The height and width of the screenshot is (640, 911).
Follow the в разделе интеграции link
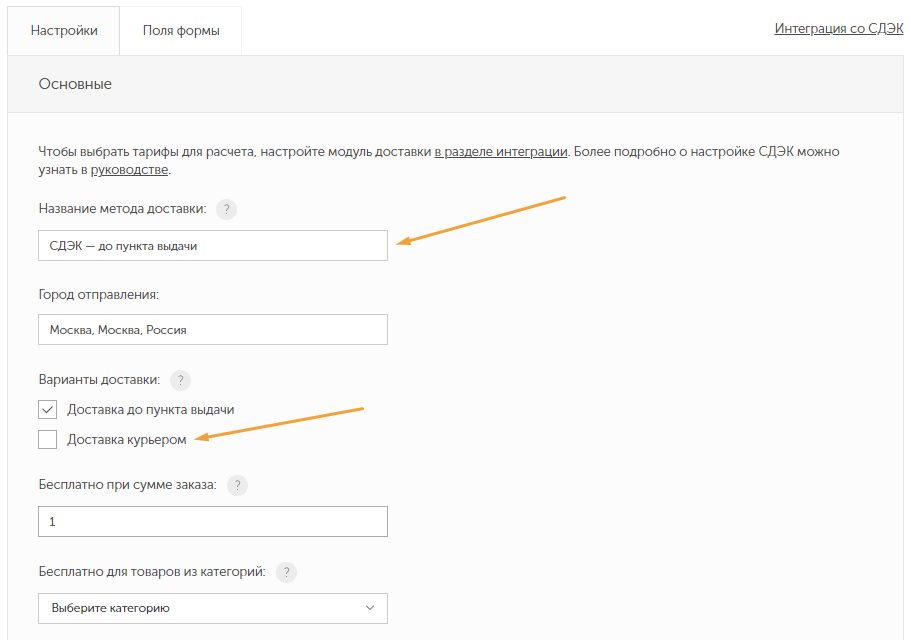click(501, 152)
